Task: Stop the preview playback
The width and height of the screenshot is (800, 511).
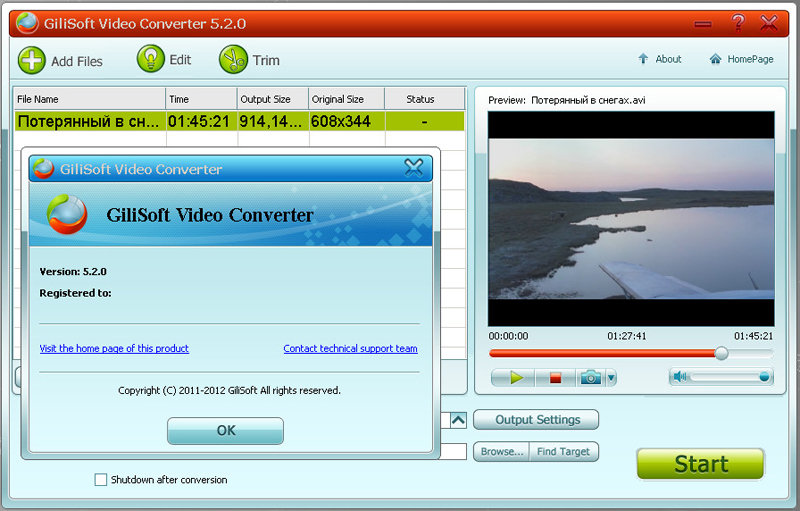Action: click(x=556, y=378)
